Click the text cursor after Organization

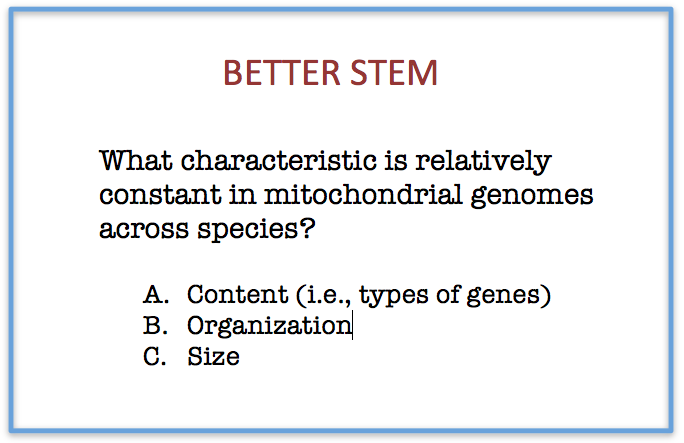[x=352, y=326]
